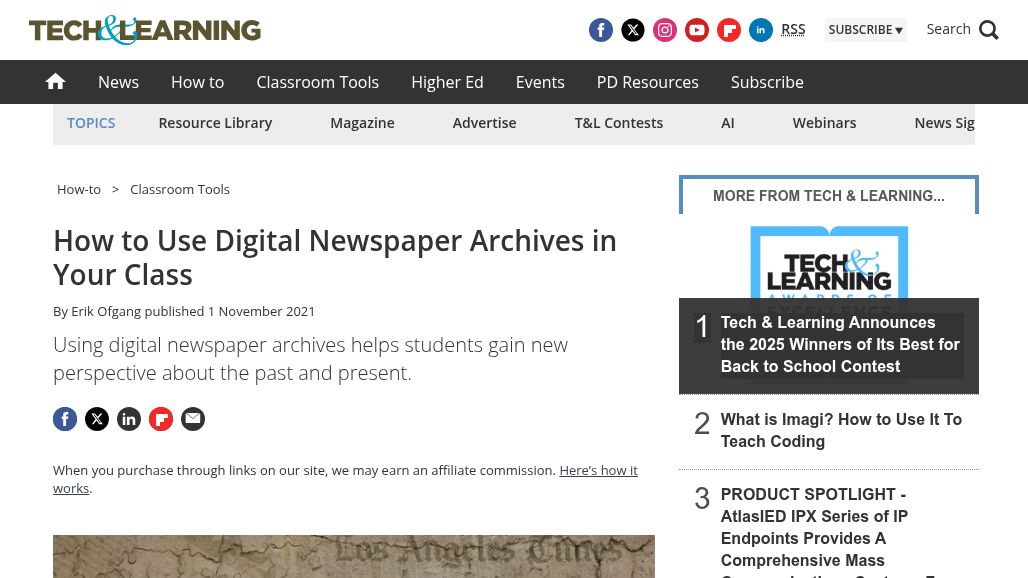Visit the Instagram profile from header
The height and width of the screenshot is (578, 1028).
665,30
